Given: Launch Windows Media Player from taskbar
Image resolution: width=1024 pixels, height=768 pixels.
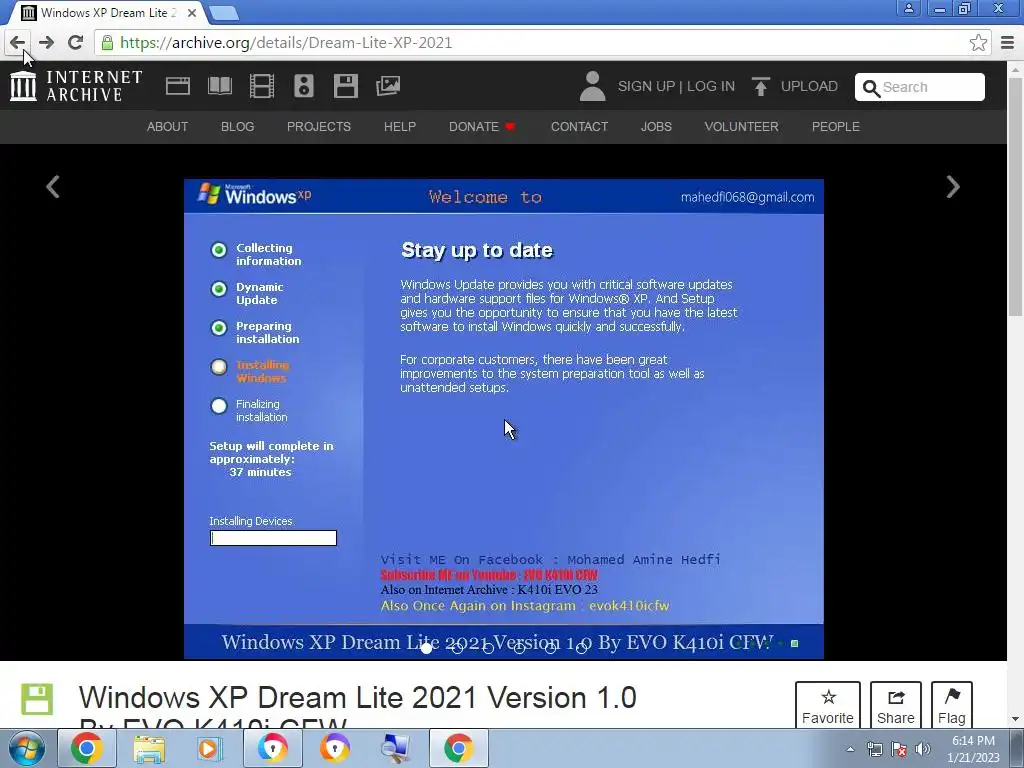Looking at the screenshot, I should pyautogui.click(x=210, y=748).
